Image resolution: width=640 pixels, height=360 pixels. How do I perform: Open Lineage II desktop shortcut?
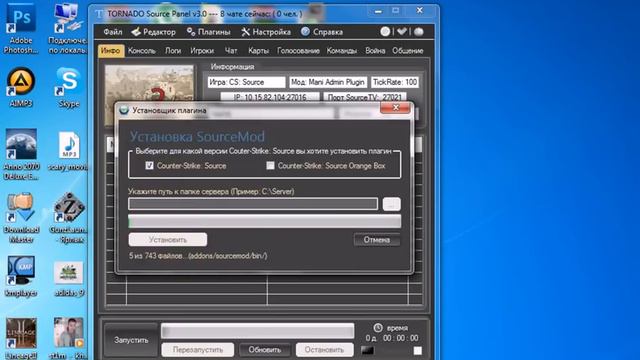(21, 339)
